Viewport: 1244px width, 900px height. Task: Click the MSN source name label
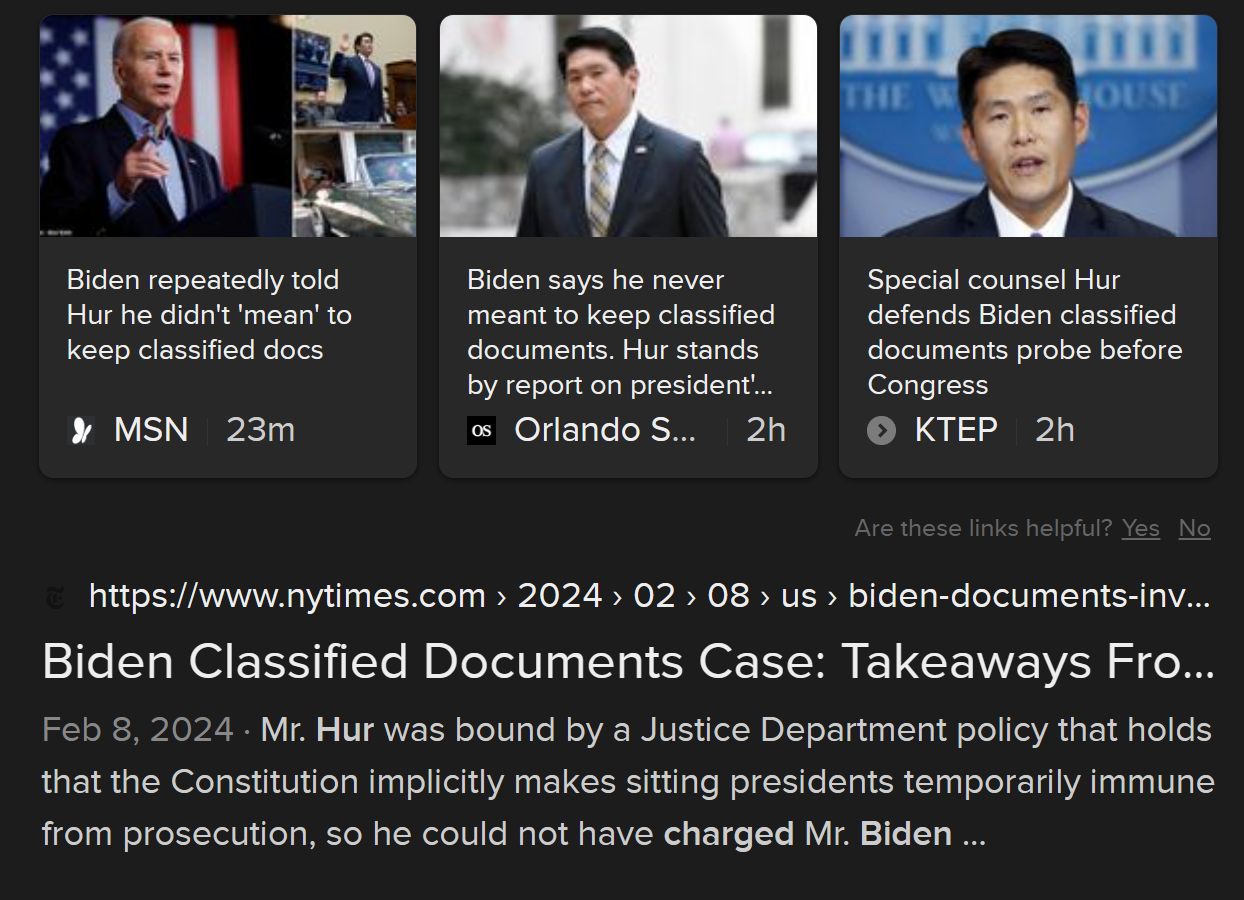[151, 430]
